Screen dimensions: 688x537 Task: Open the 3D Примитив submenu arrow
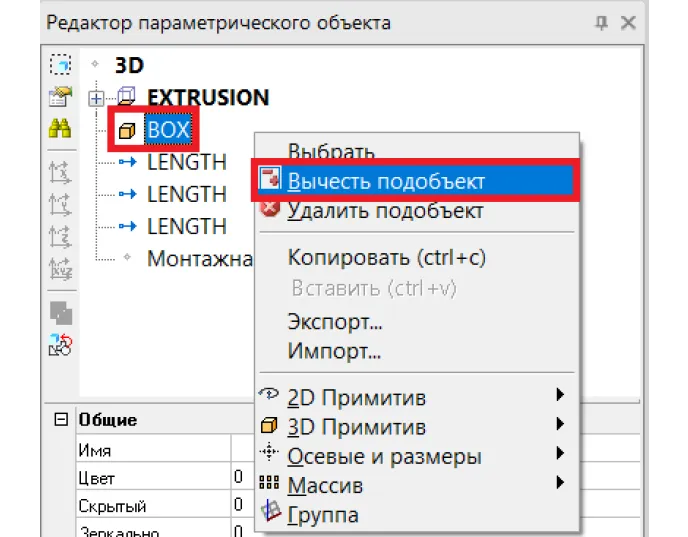tap(560, 424)
